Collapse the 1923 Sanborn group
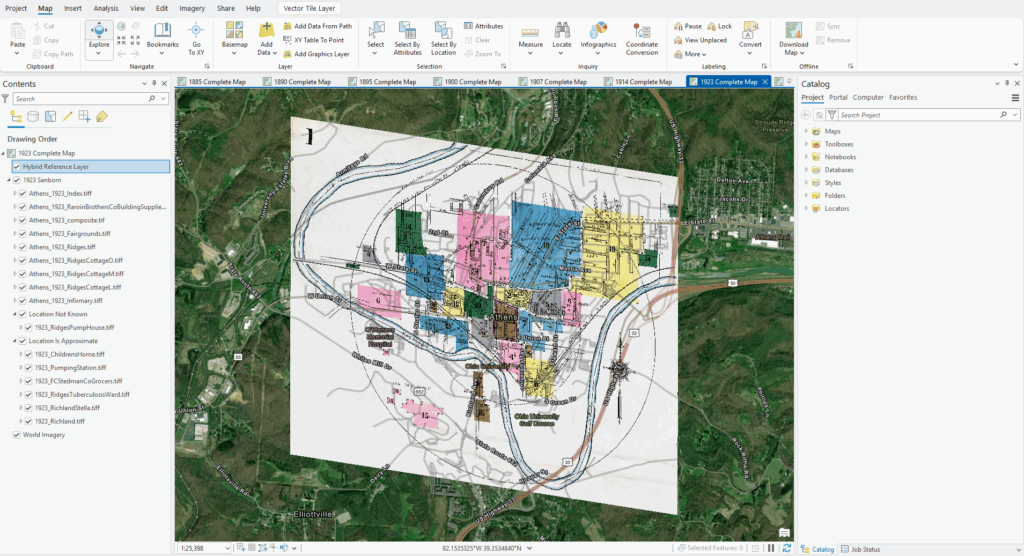The height and width of the screenshot is (556, 1024). (x=9, y=180)
